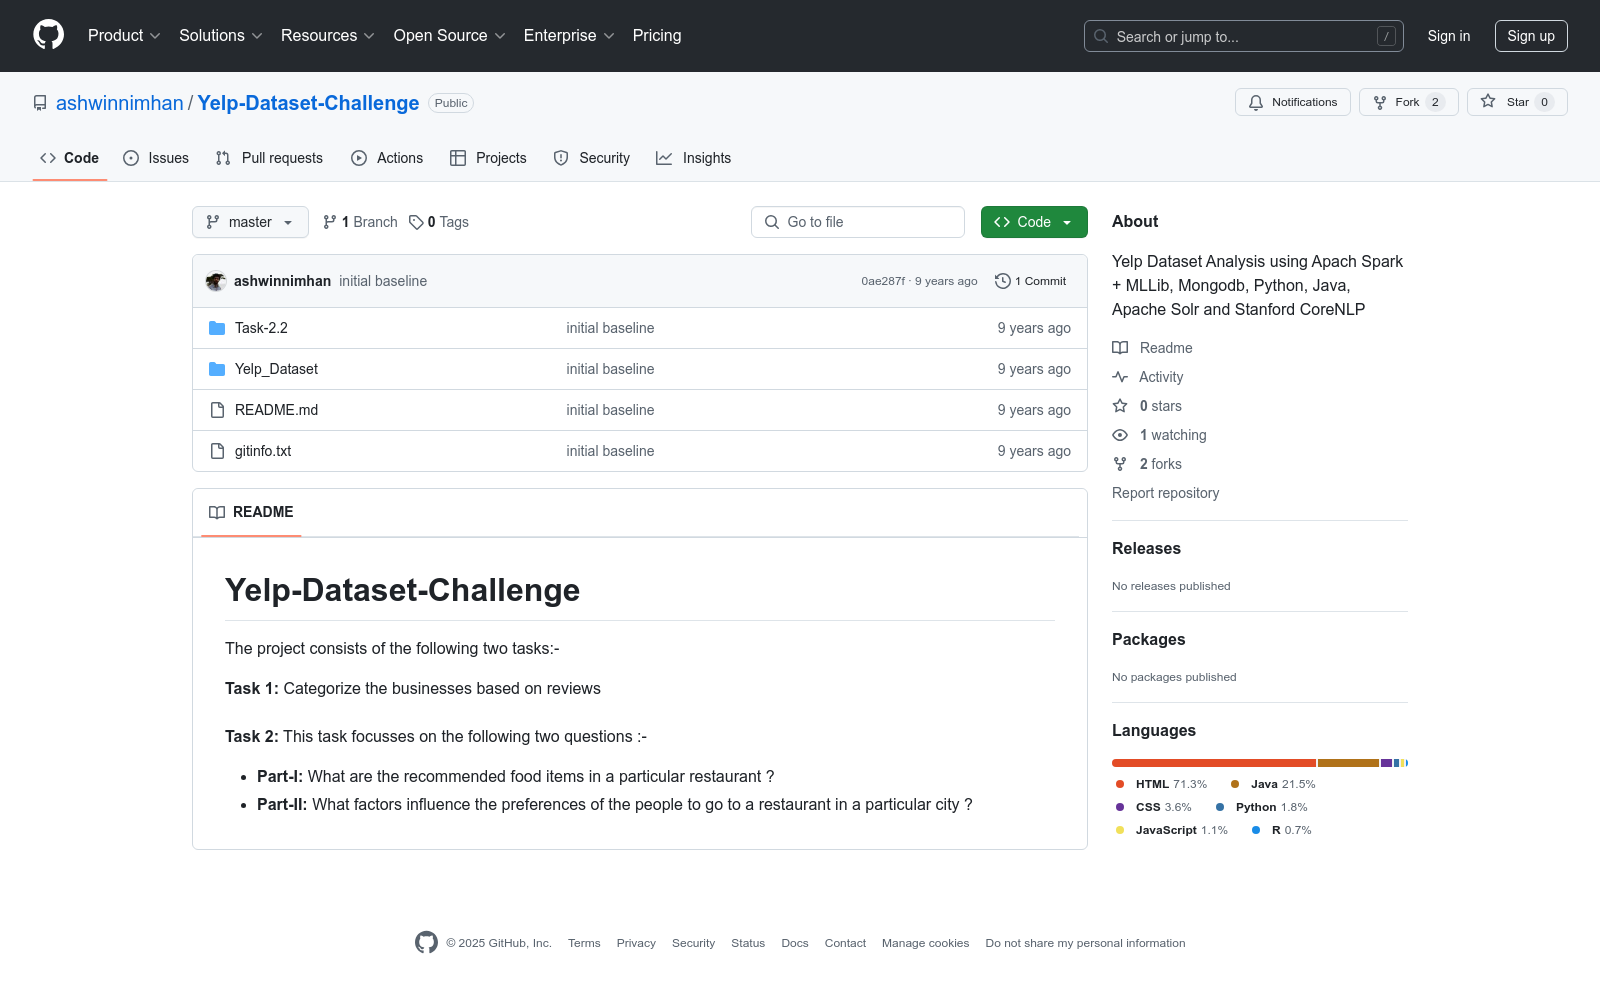
Task: Click the branch icon beside 1 Branch
Action: click(330, 222)
